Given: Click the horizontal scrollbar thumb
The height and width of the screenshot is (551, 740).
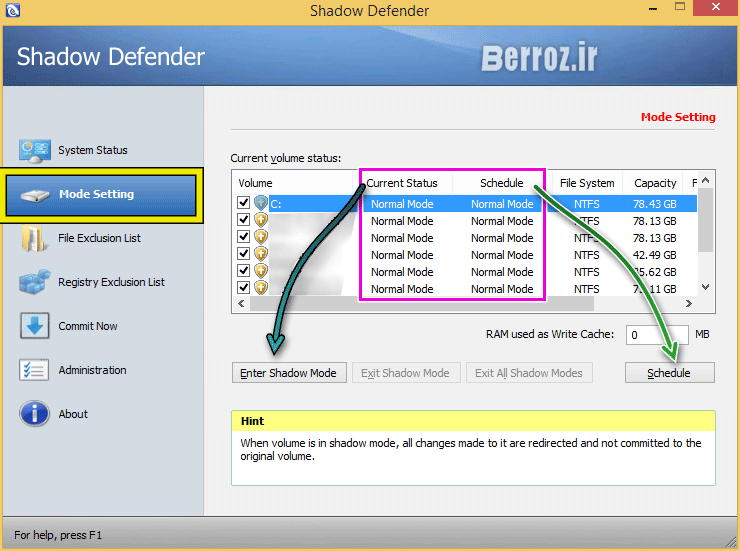Looking at the screenshot, I should pyautogui.click(x=421, y=304).
